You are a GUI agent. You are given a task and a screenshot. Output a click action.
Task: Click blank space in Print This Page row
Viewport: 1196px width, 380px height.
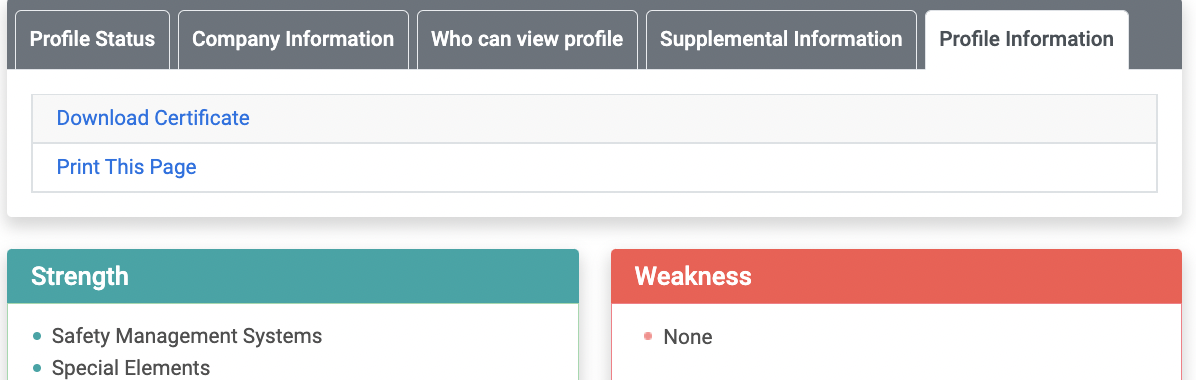point(679,167)
